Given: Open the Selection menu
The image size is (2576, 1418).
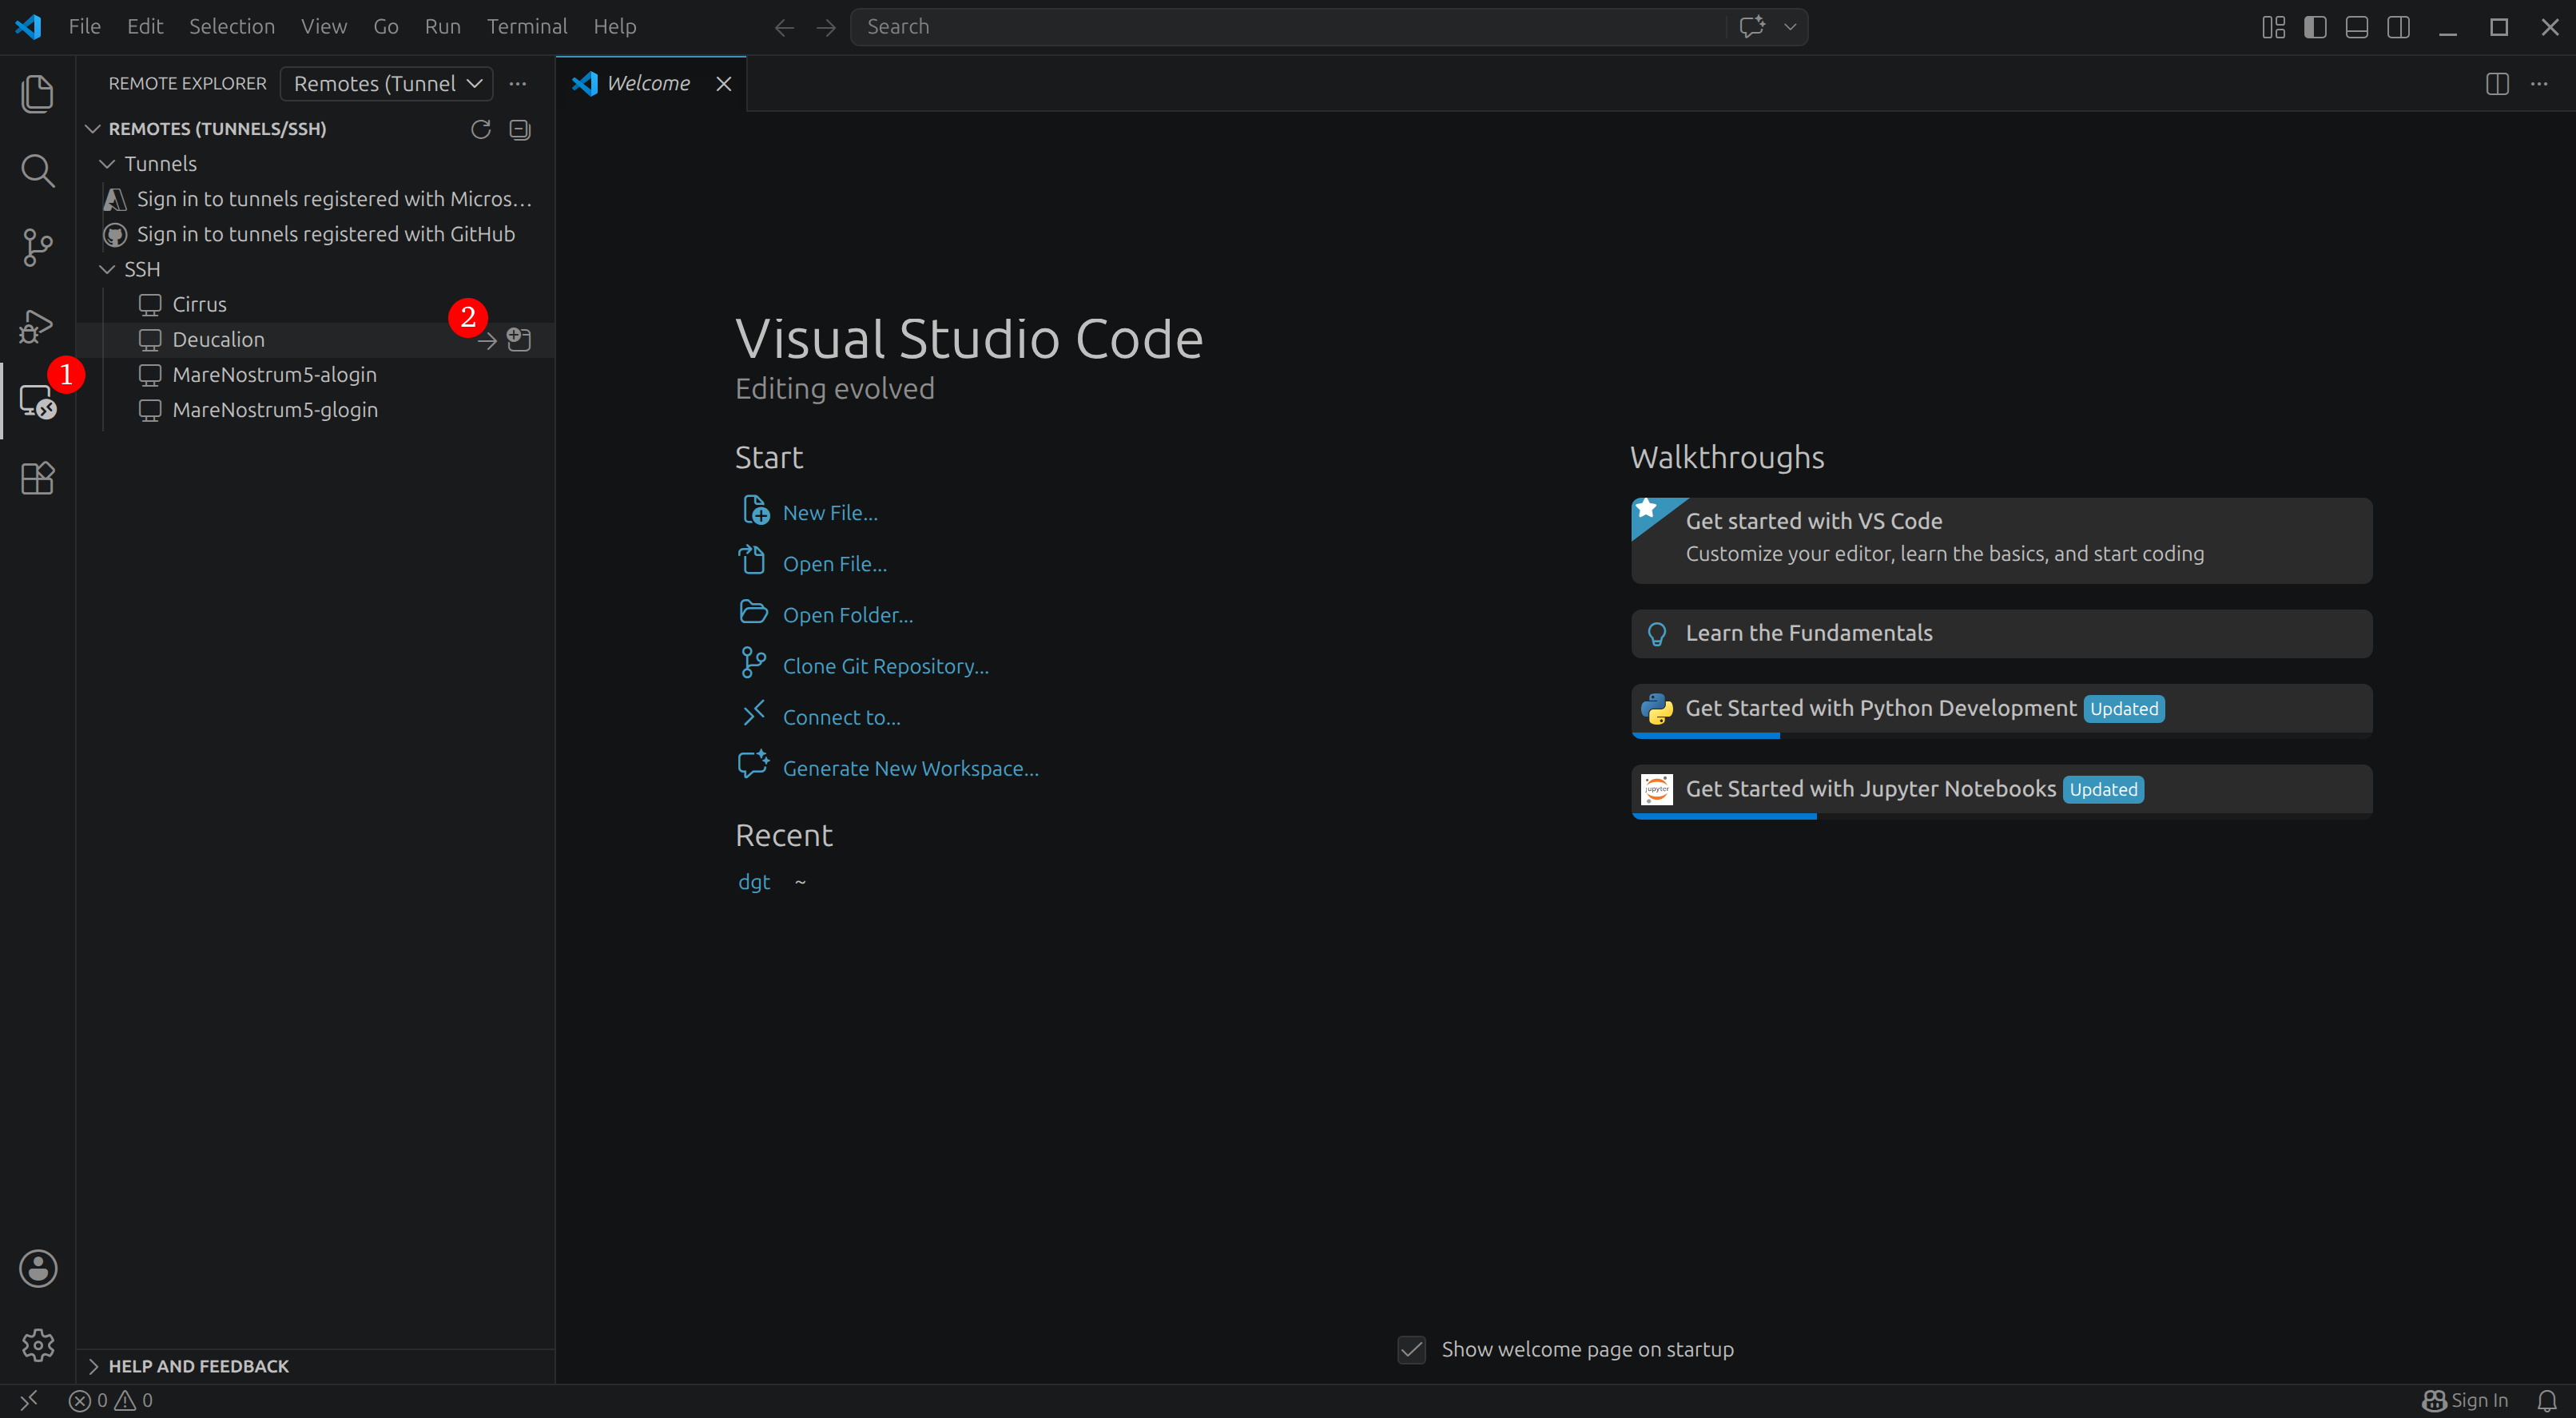Looking at the screenshot, I should (232, 27).
